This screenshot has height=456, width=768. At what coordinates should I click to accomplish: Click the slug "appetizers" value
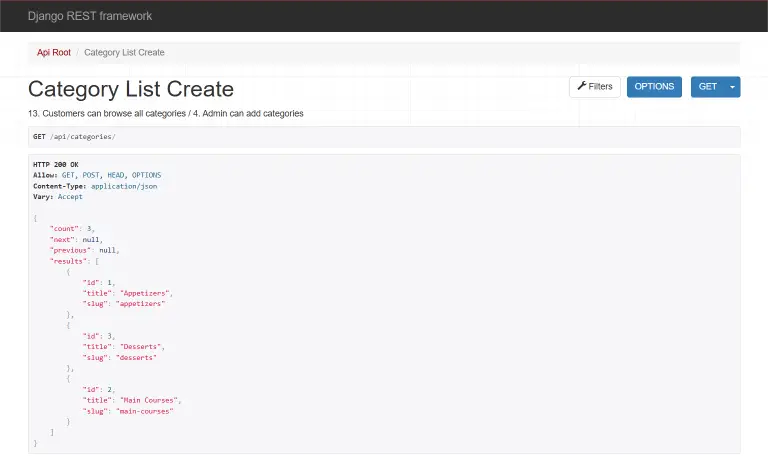[x=141, y=304]
